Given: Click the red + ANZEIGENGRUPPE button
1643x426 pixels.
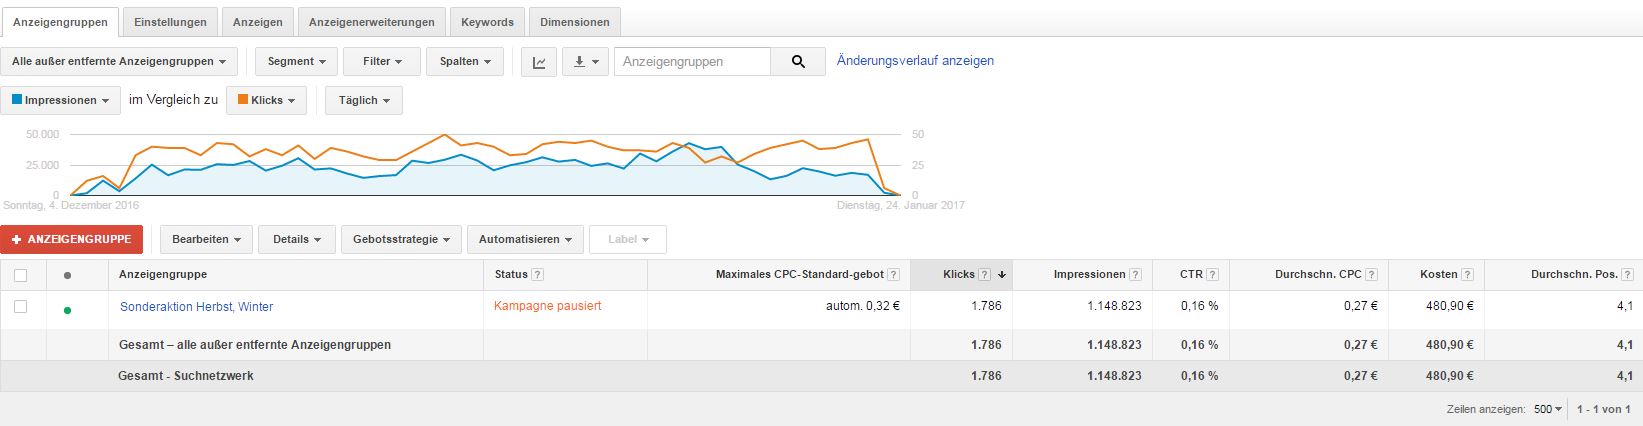Looking at the screenshot, I should (72, 240).
